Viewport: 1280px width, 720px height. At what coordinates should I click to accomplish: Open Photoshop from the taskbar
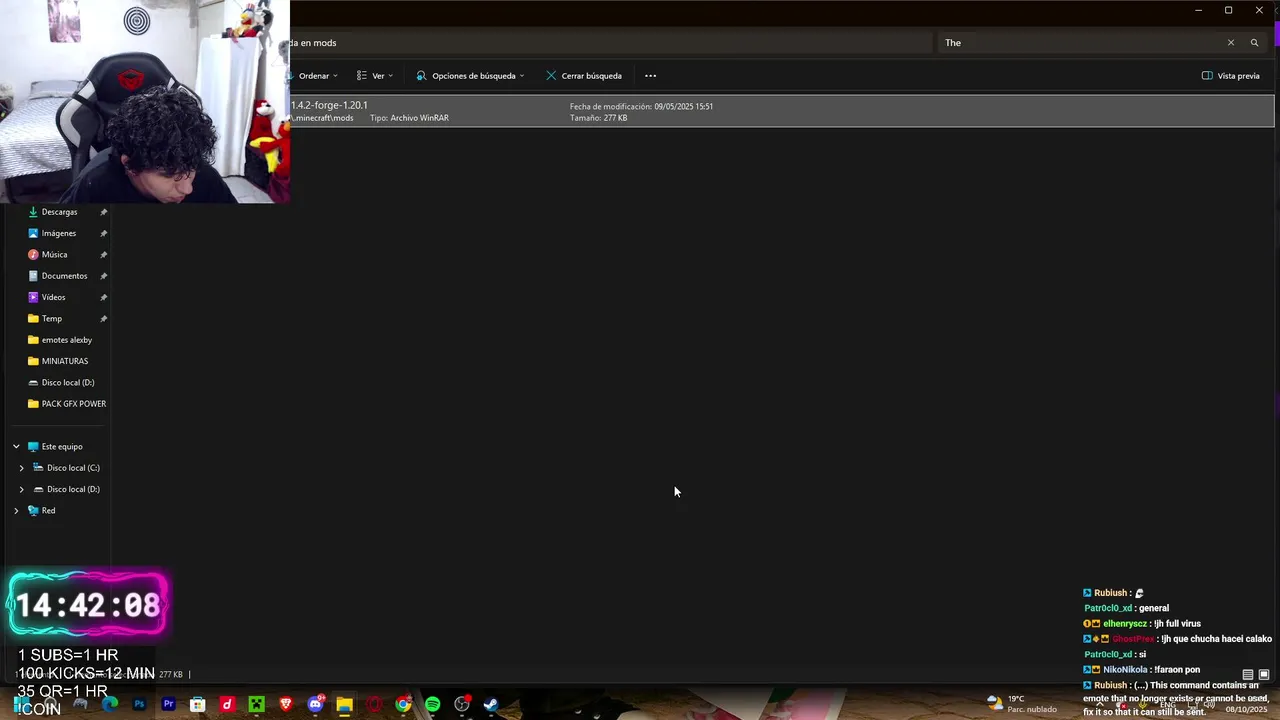pyautogui.click(x=139, y=705)
